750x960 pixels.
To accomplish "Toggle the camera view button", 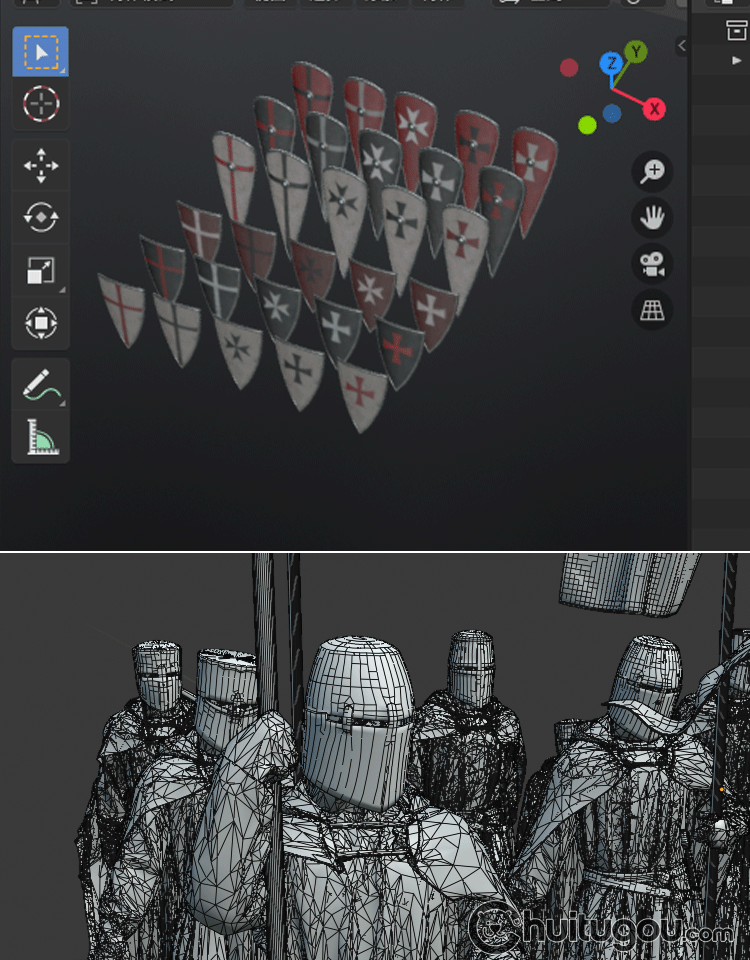I will pyautogui.click(x=652, y=264).
